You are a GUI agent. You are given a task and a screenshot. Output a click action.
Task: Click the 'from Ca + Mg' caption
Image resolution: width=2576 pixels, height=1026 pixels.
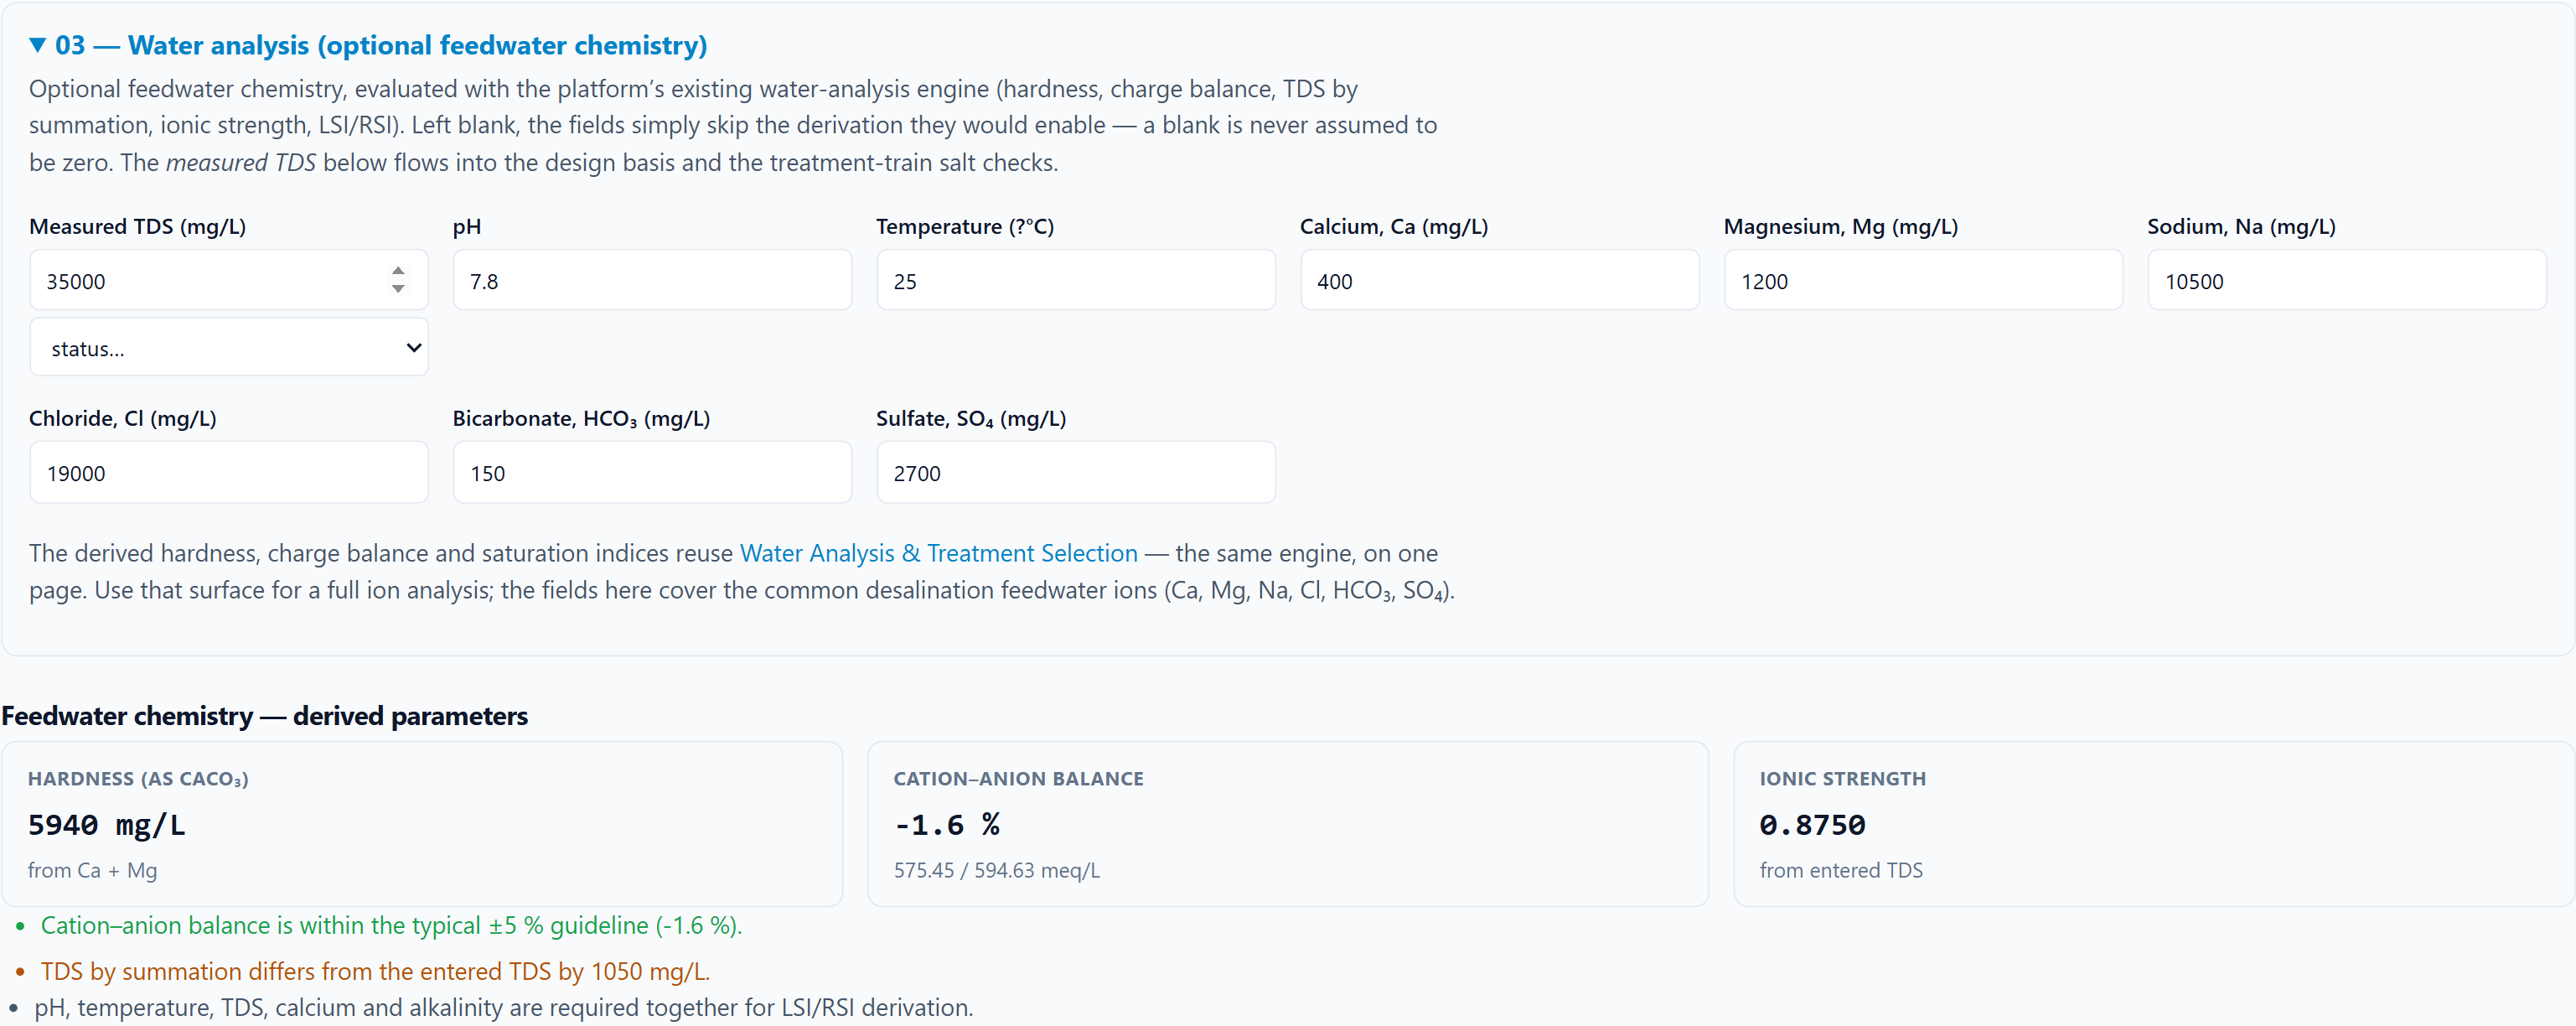point(92,870)
